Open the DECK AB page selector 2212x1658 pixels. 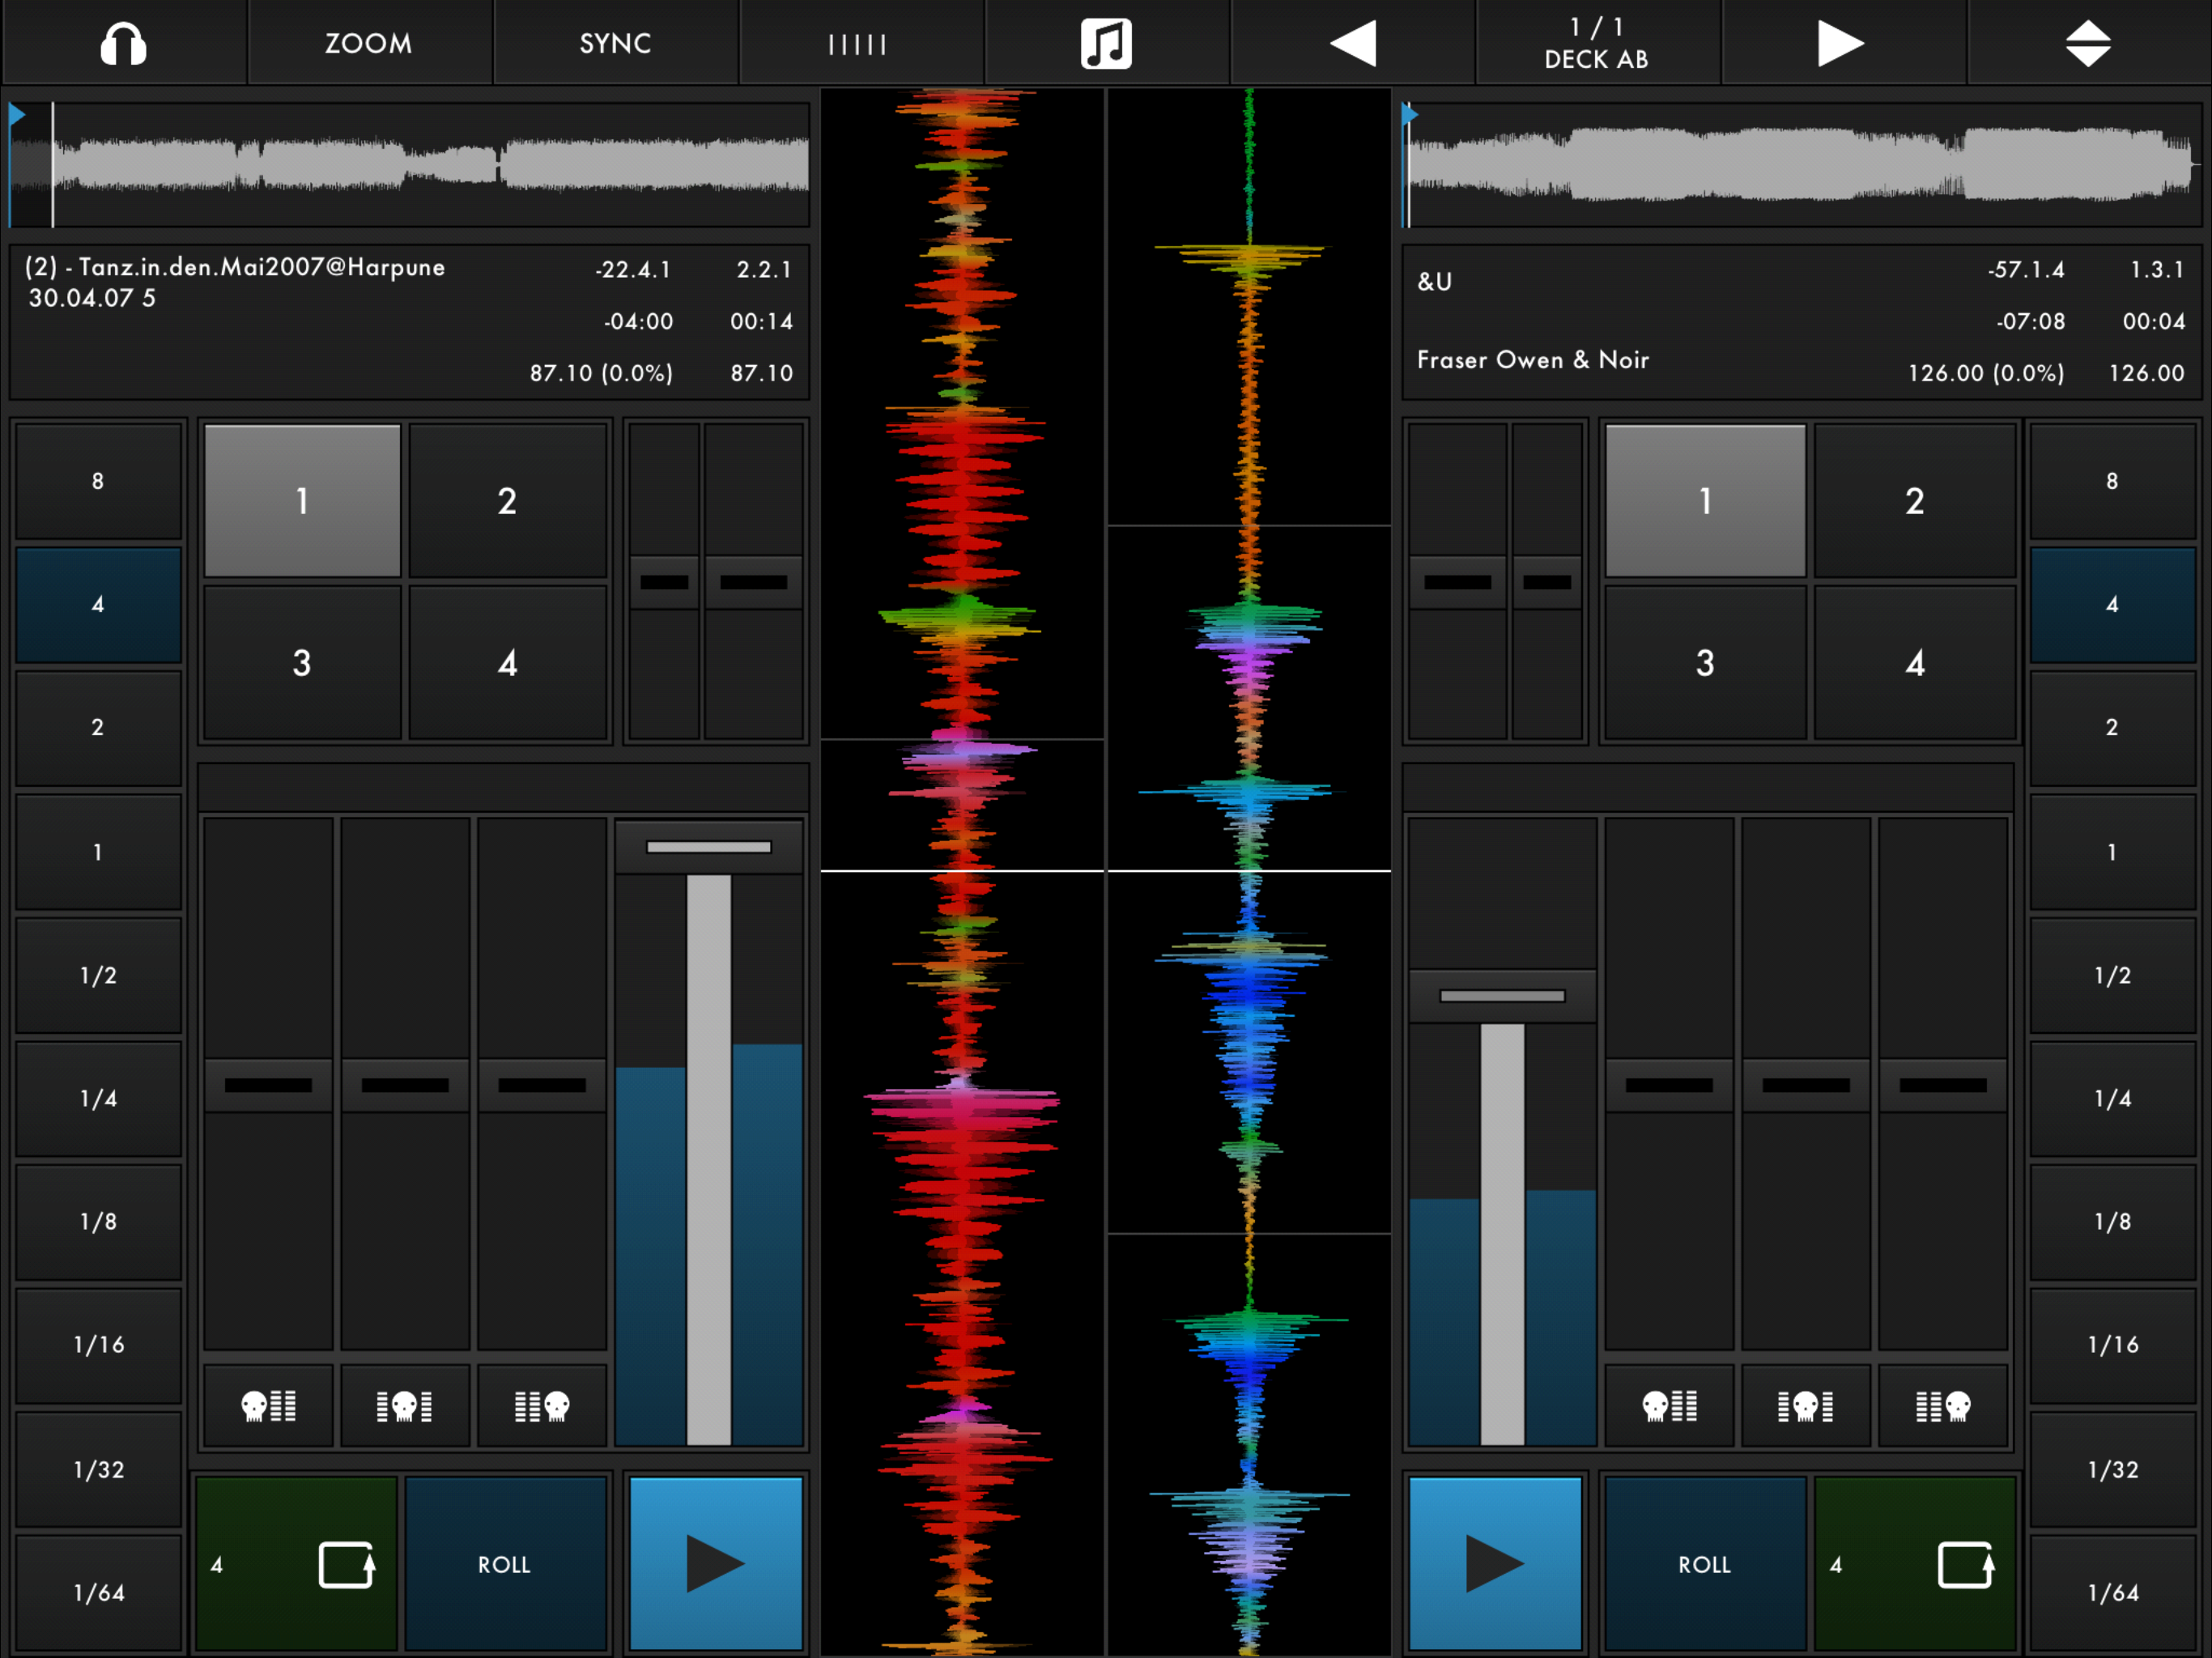(1596, 43)
